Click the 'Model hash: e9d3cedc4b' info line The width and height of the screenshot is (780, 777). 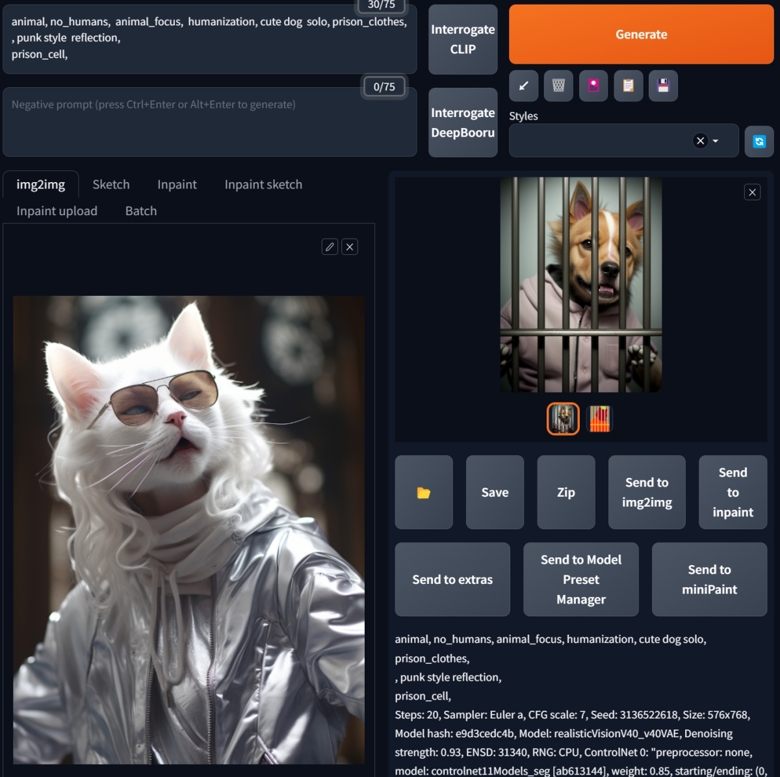(x=564, y=734)
